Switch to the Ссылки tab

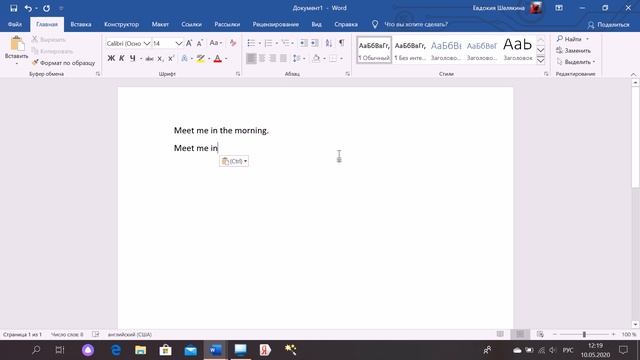pos(191,24)
